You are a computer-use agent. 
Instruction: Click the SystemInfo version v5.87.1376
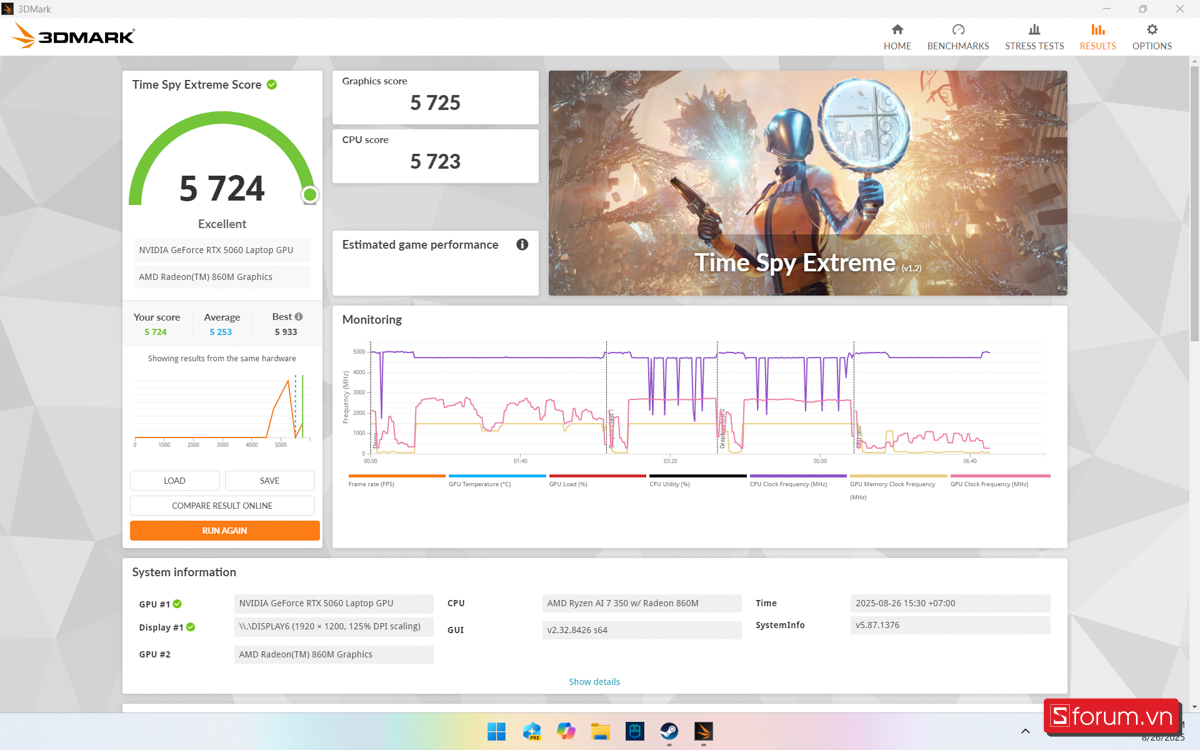tap(950, 626)
